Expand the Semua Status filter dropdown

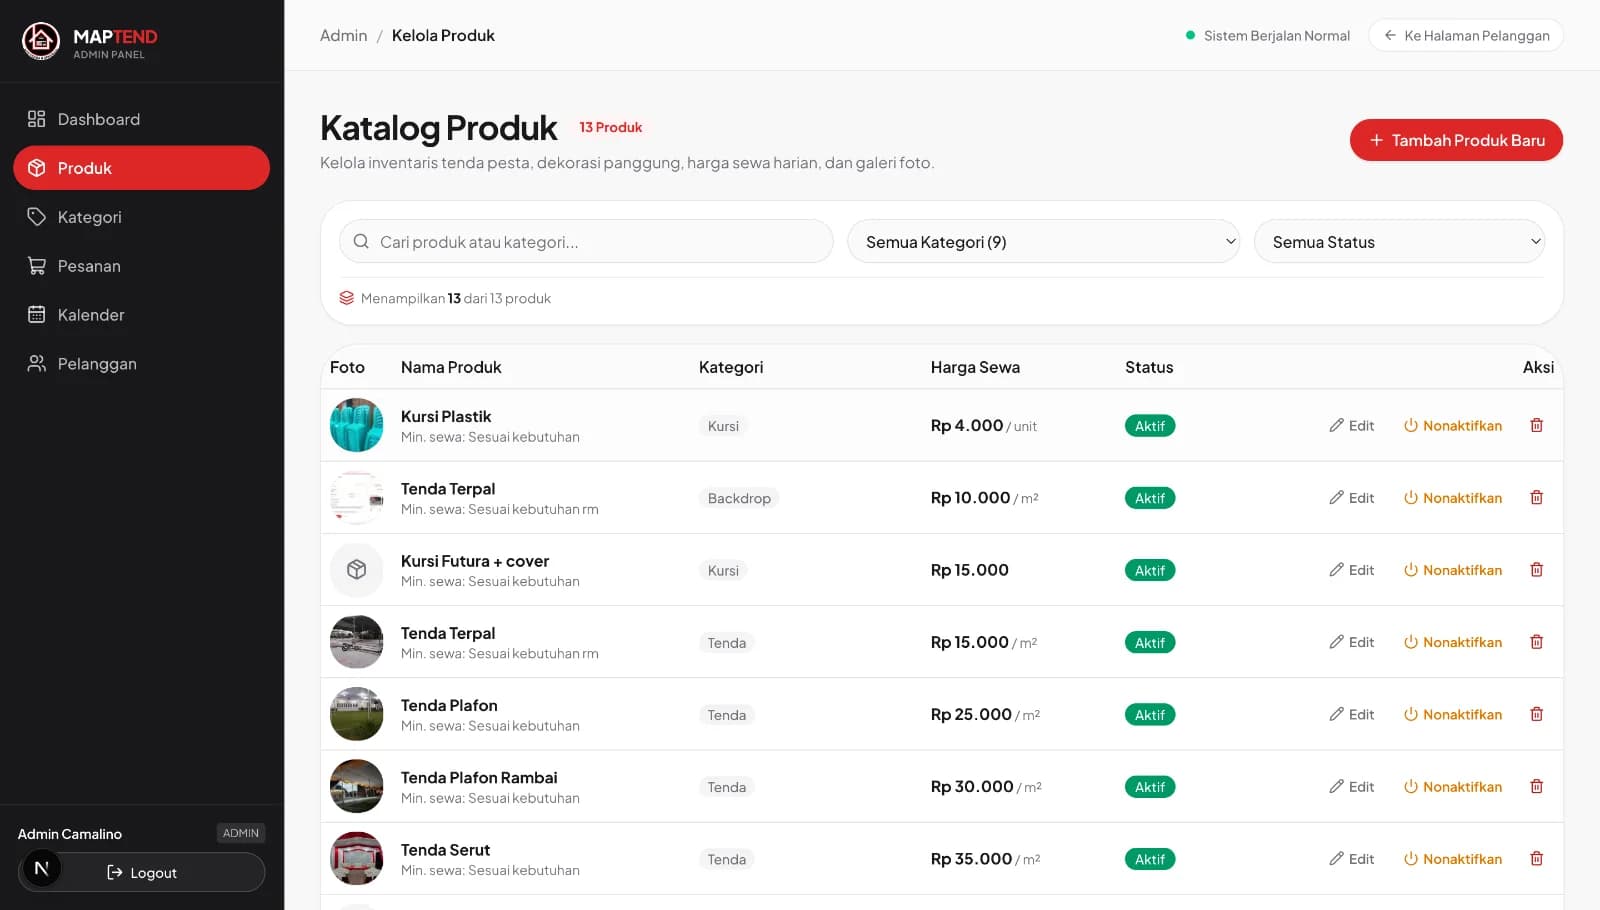click(1399, 241)
